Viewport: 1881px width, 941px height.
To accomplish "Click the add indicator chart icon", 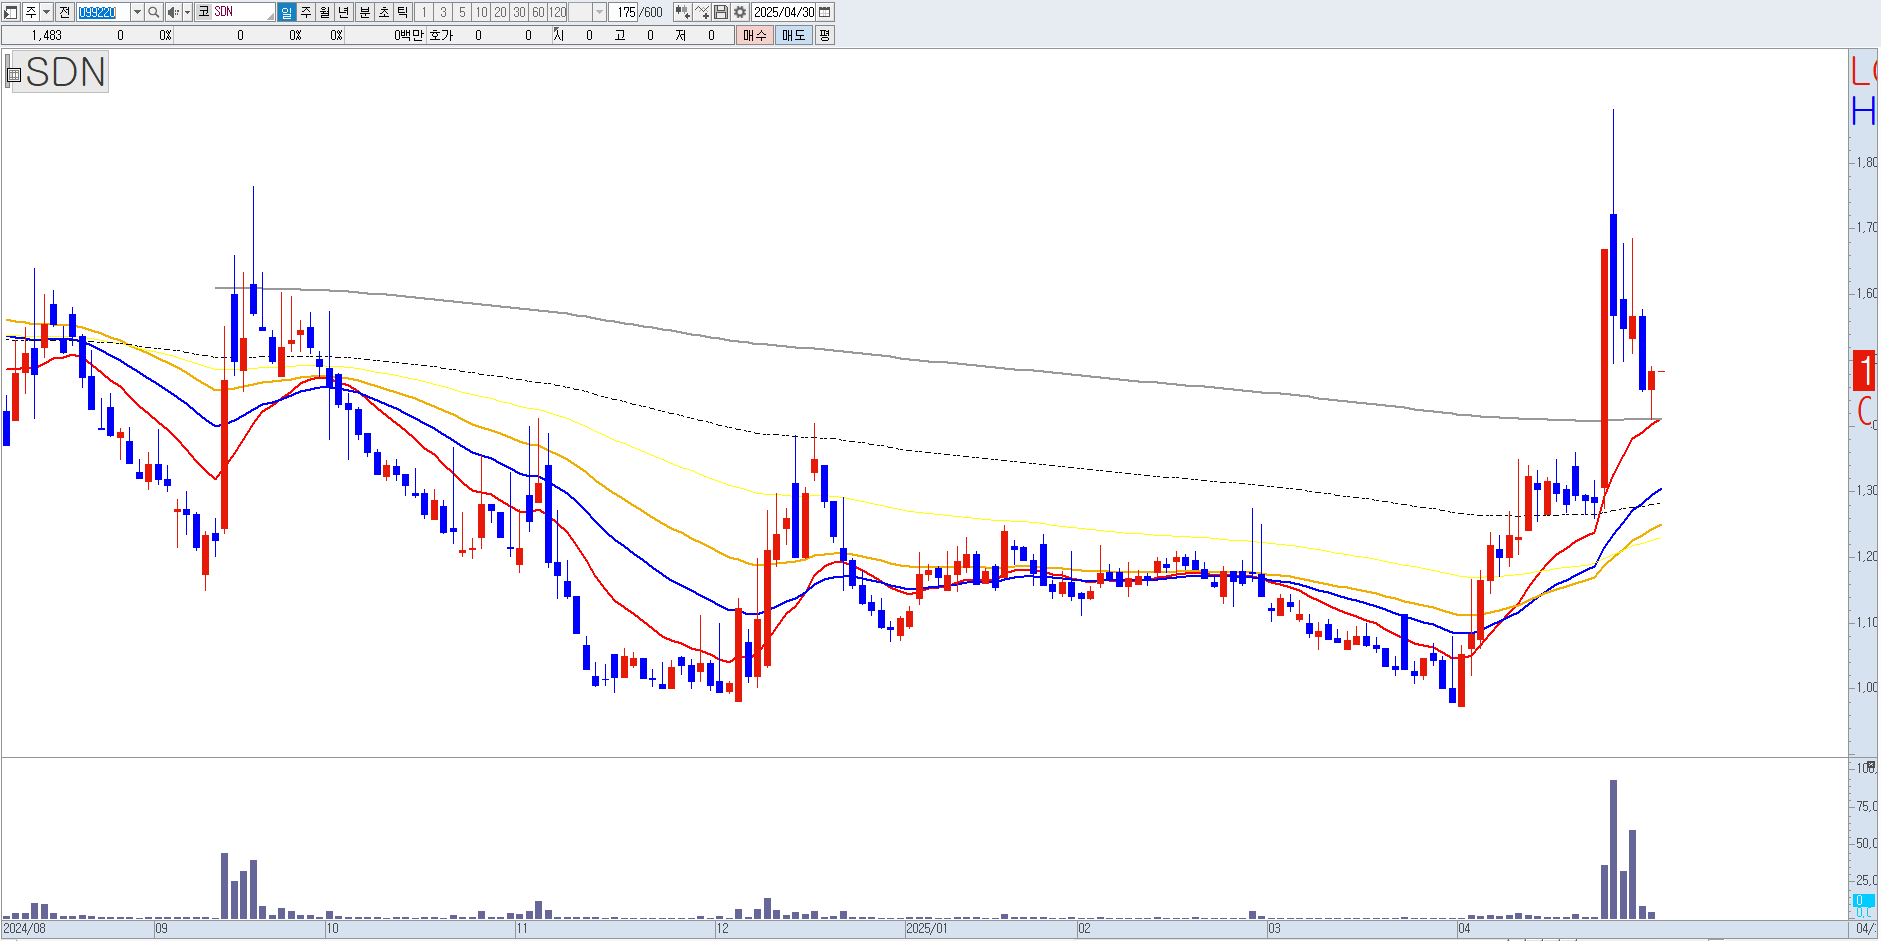I will [x=682, y=12].
